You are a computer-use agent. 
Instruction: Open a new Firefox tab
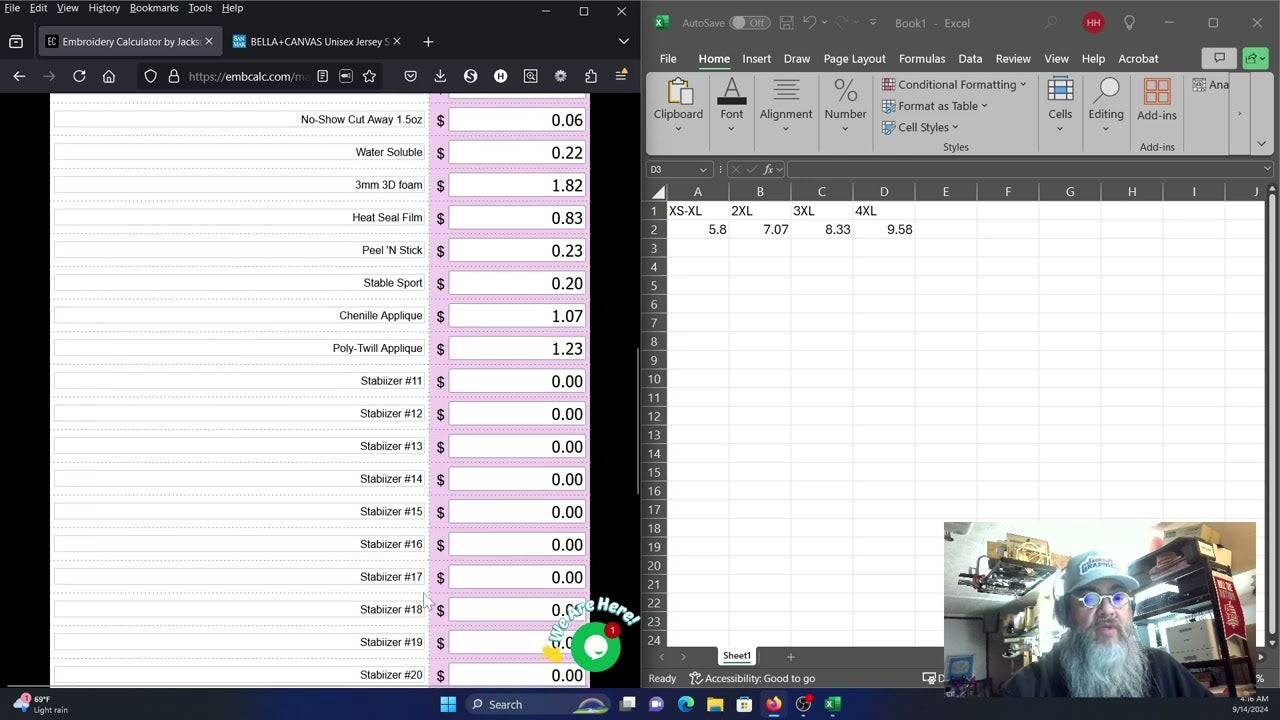click(x=428, y=42)
